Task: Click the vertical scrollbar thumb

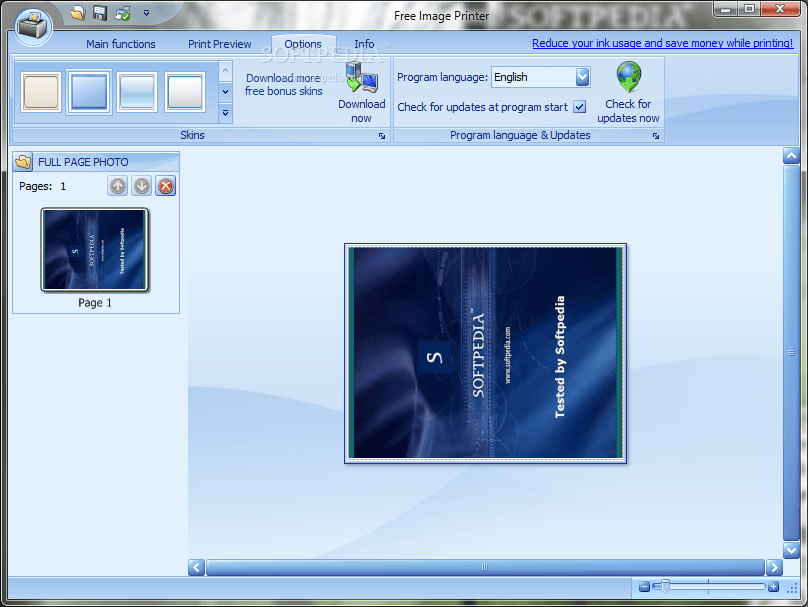Action: [x=791, y=352]
